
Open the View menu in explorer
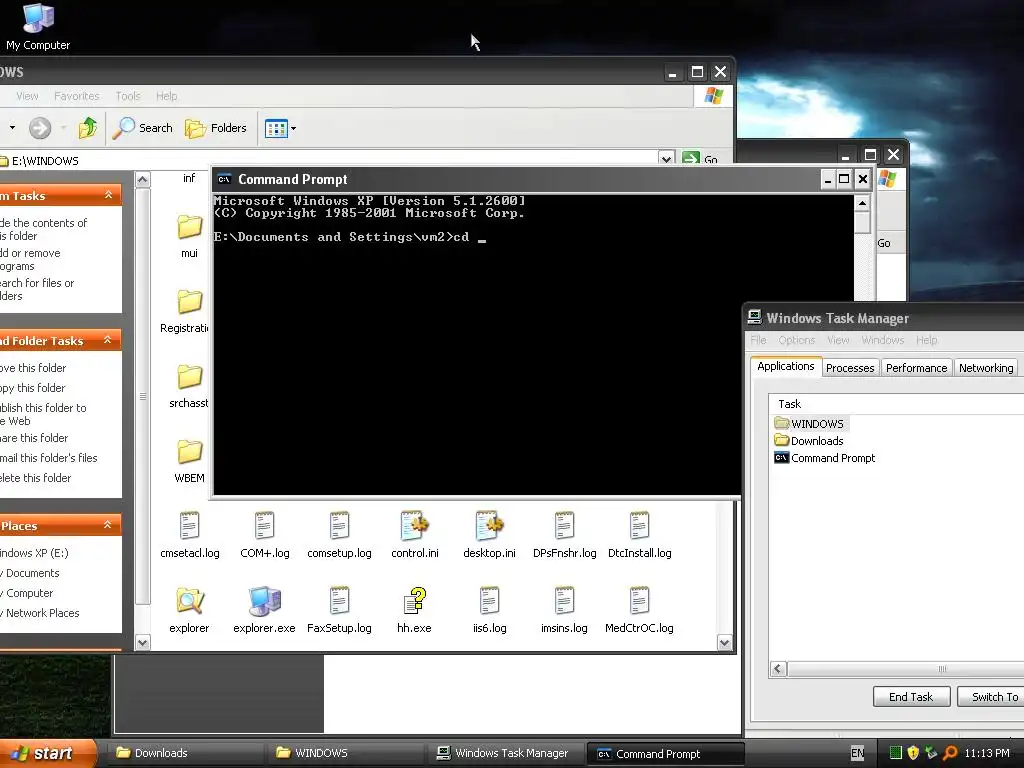click(27, 96)
